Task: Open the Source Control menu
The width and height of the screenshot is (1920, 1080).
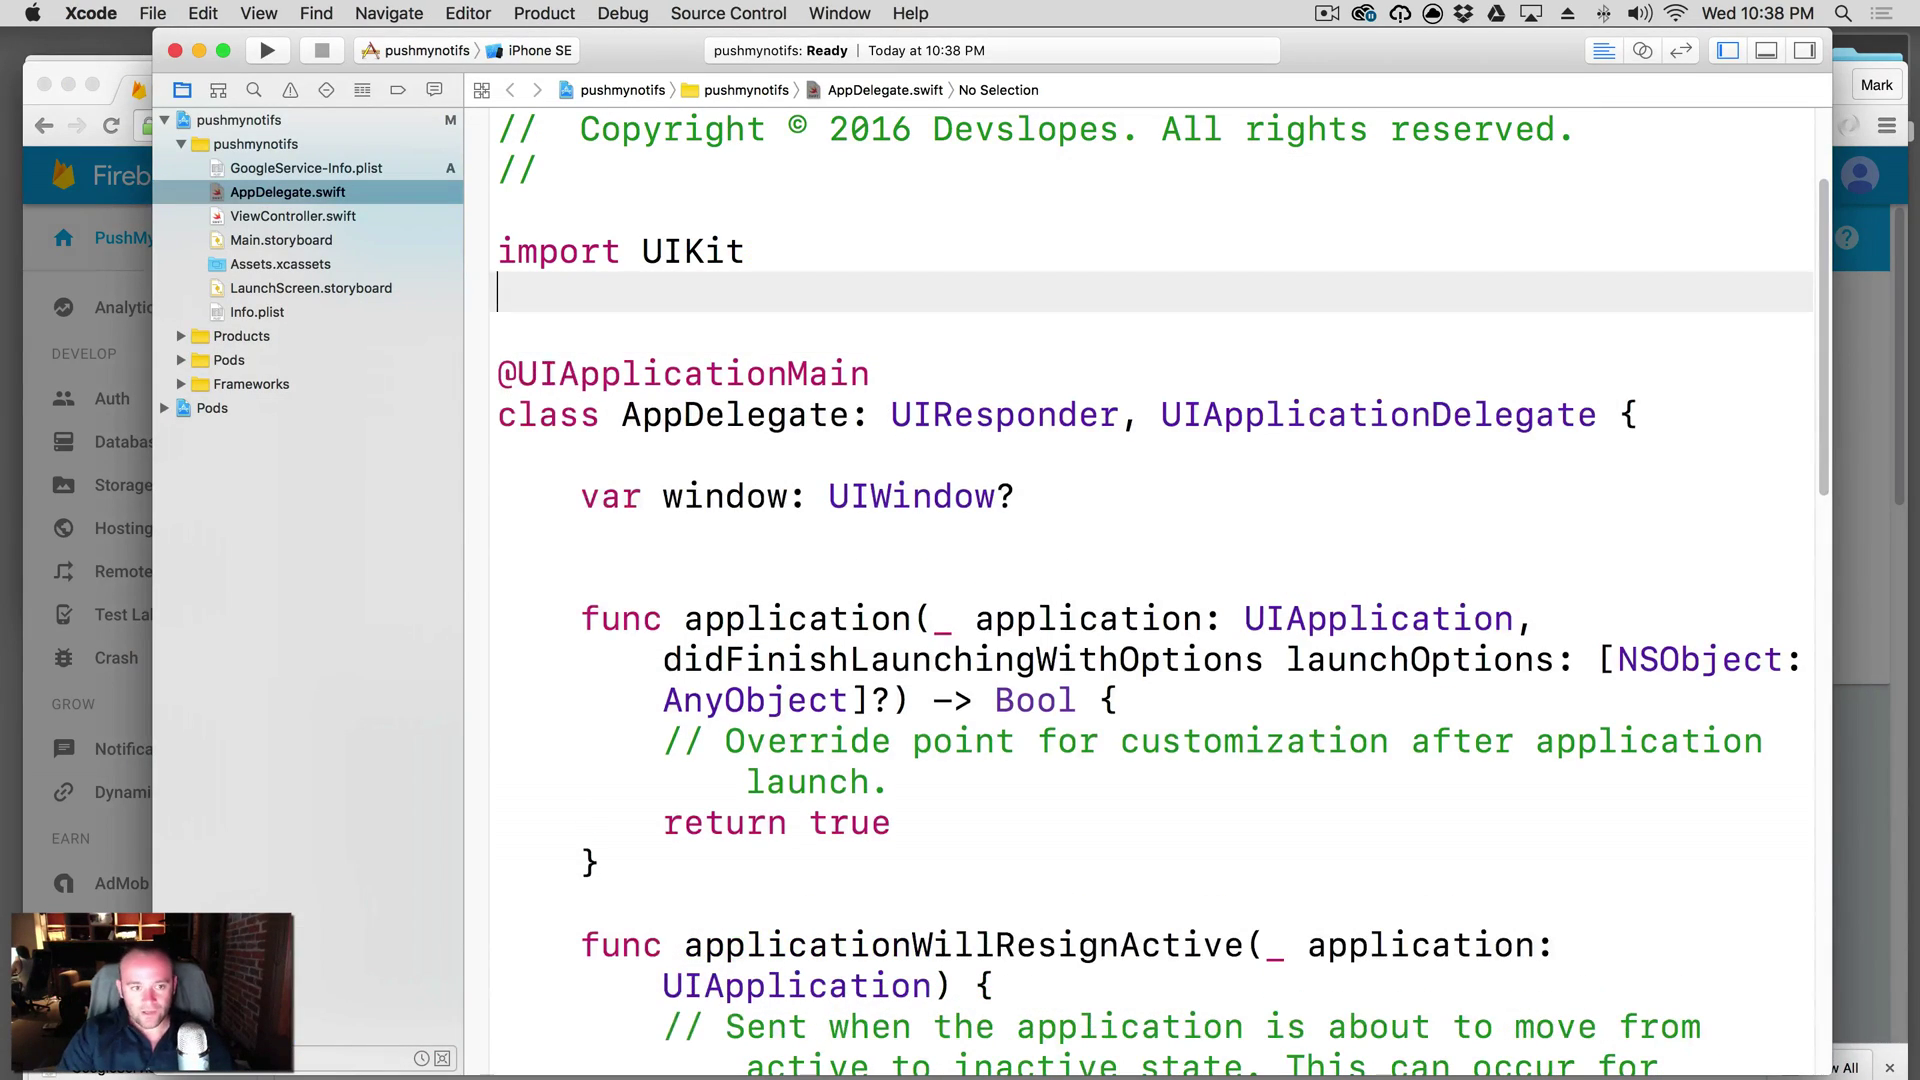Action: (728, 13)
